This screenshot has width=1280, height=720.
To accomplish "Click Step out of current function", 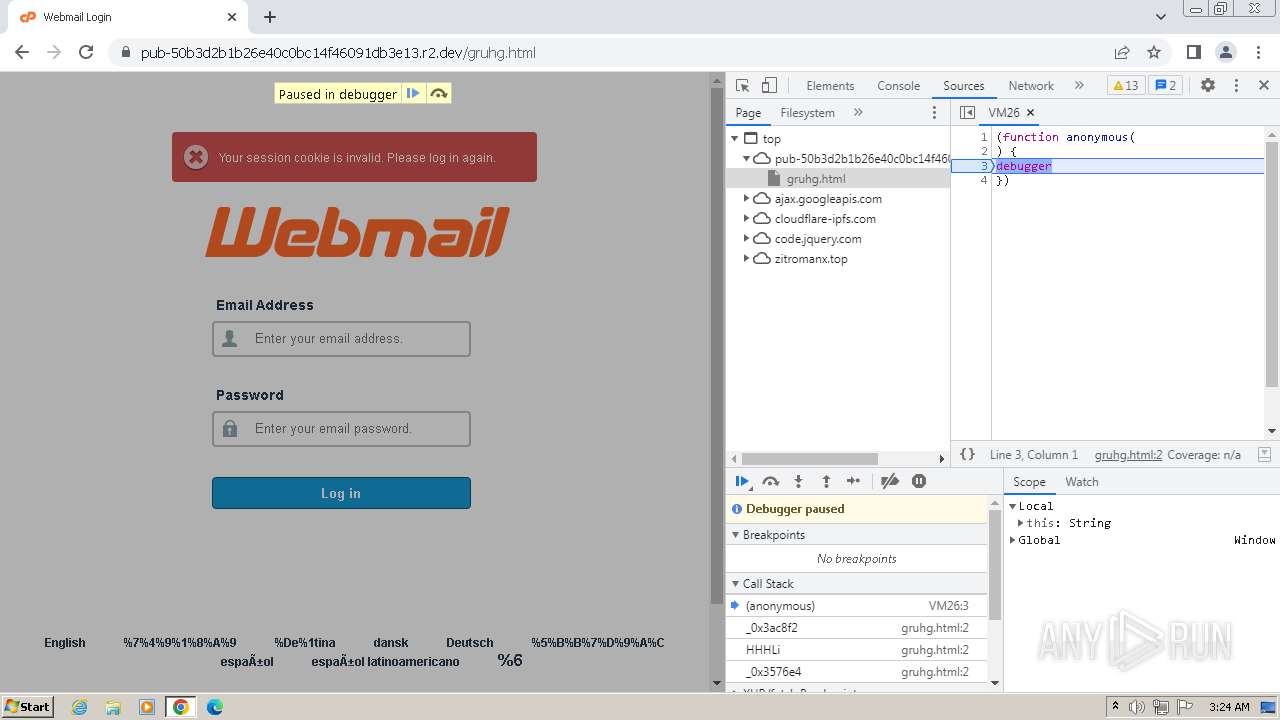I will tap(826, 481).
